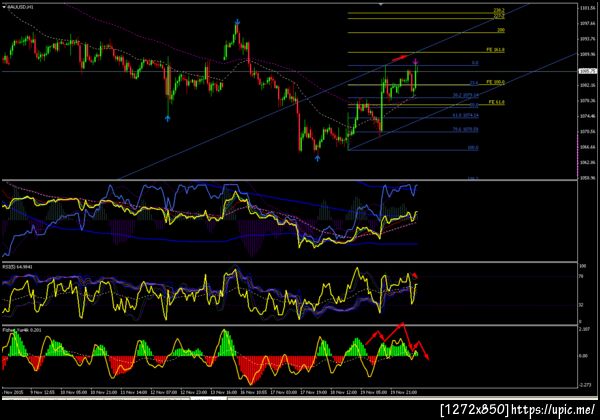The width and height of the screenshot is (600, 420).
Task: Click the 0.0 Fibonacci retracement label
Action: pos(474,62)
